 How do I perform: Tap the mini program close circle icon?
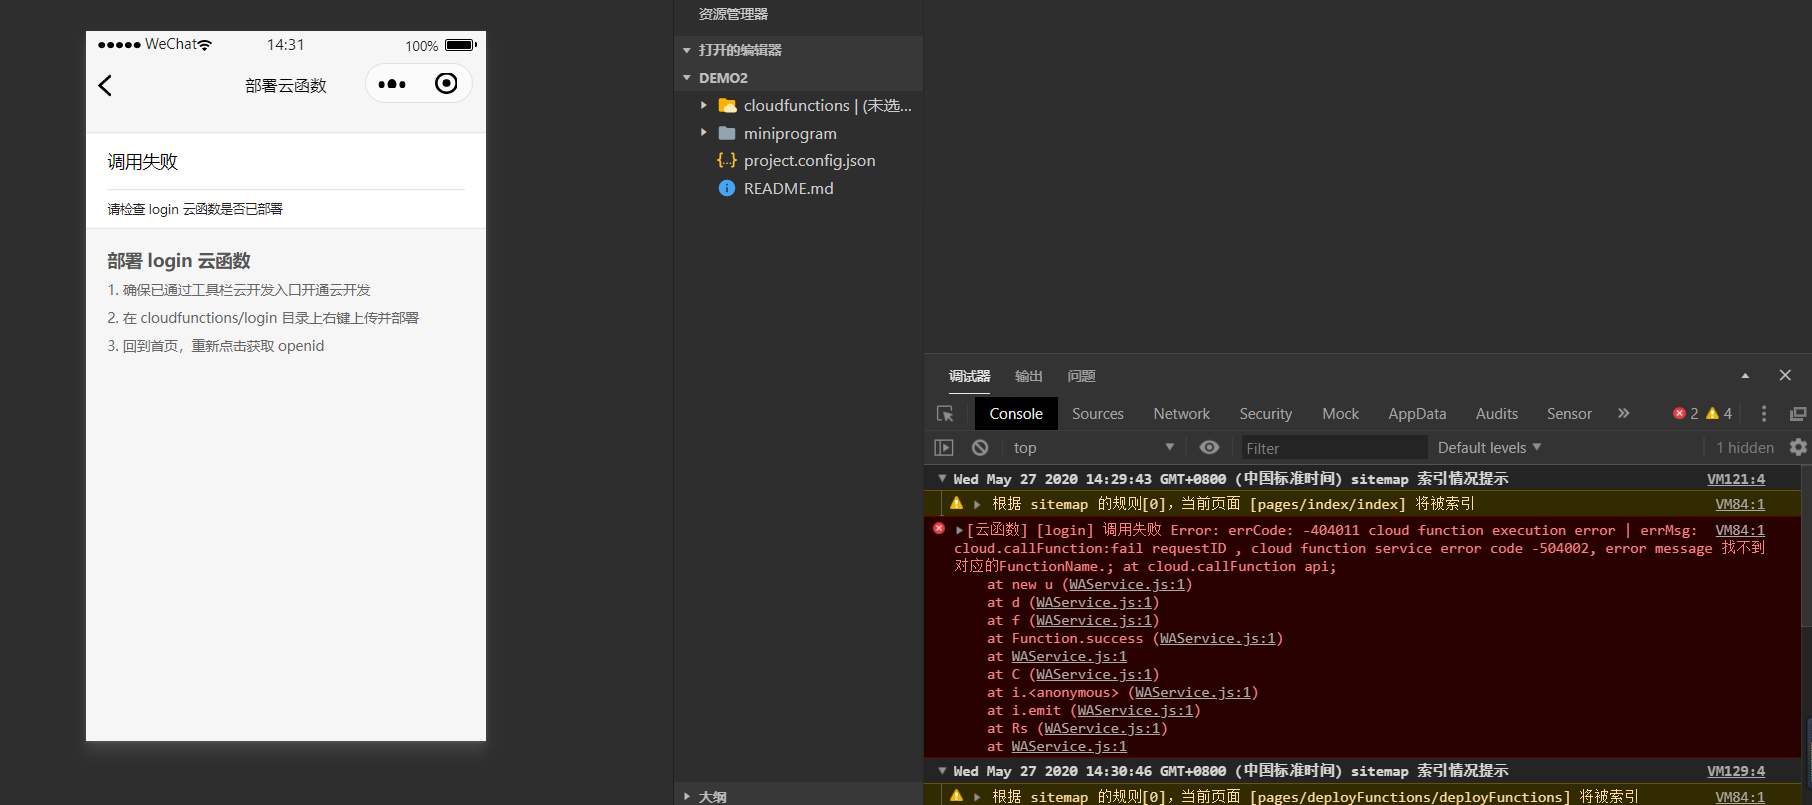click(446, 83)
